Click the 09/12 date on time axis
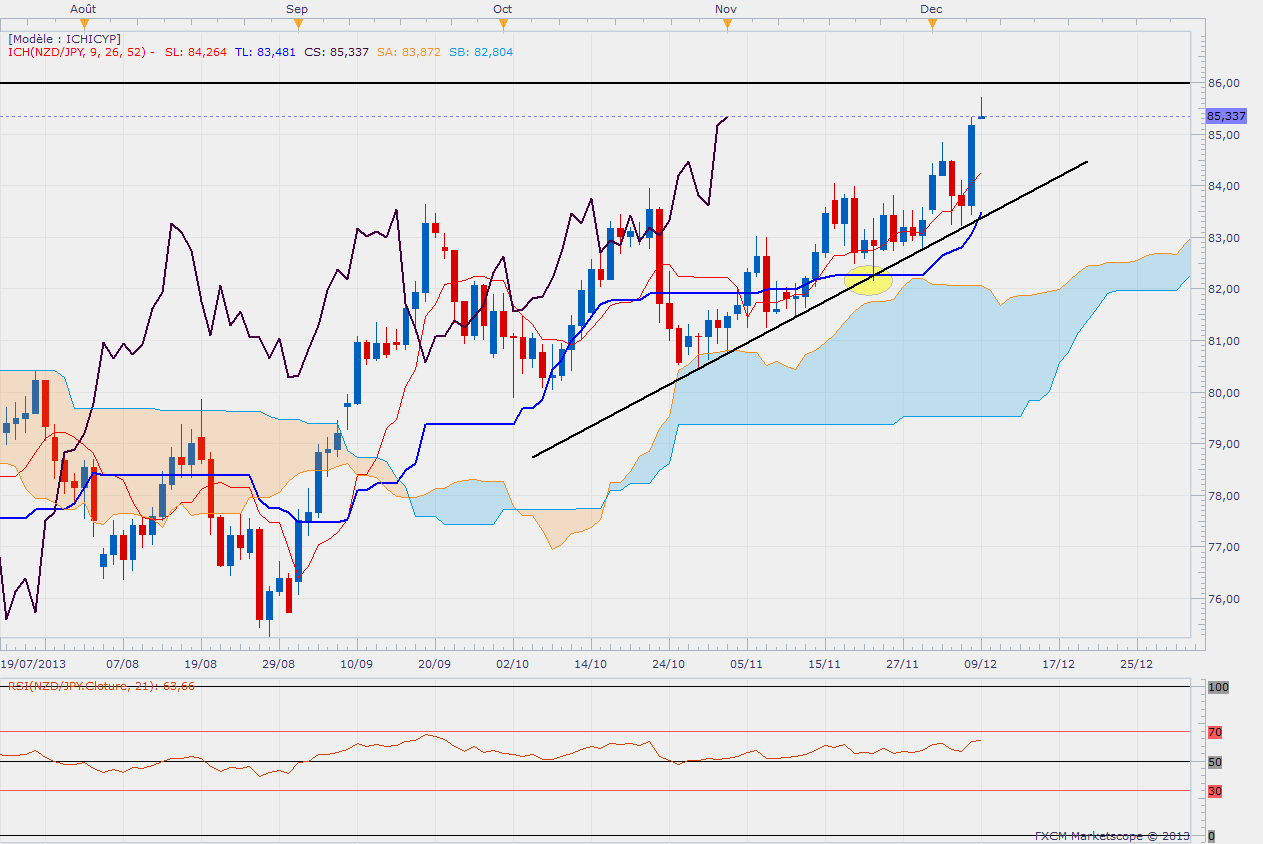 click(981, 663)
